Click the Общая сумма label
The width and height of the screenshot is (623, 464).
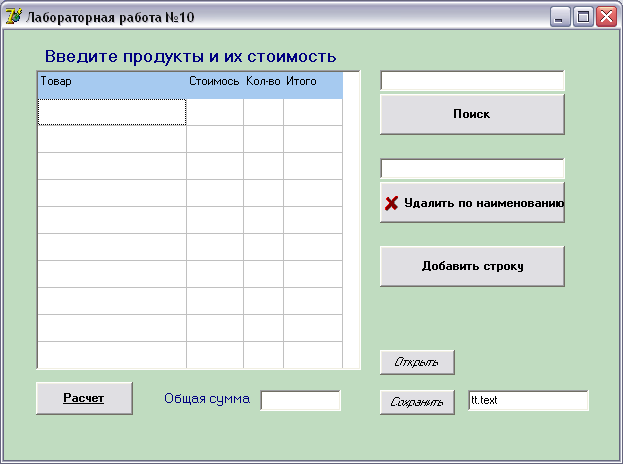tap(207, 398)
